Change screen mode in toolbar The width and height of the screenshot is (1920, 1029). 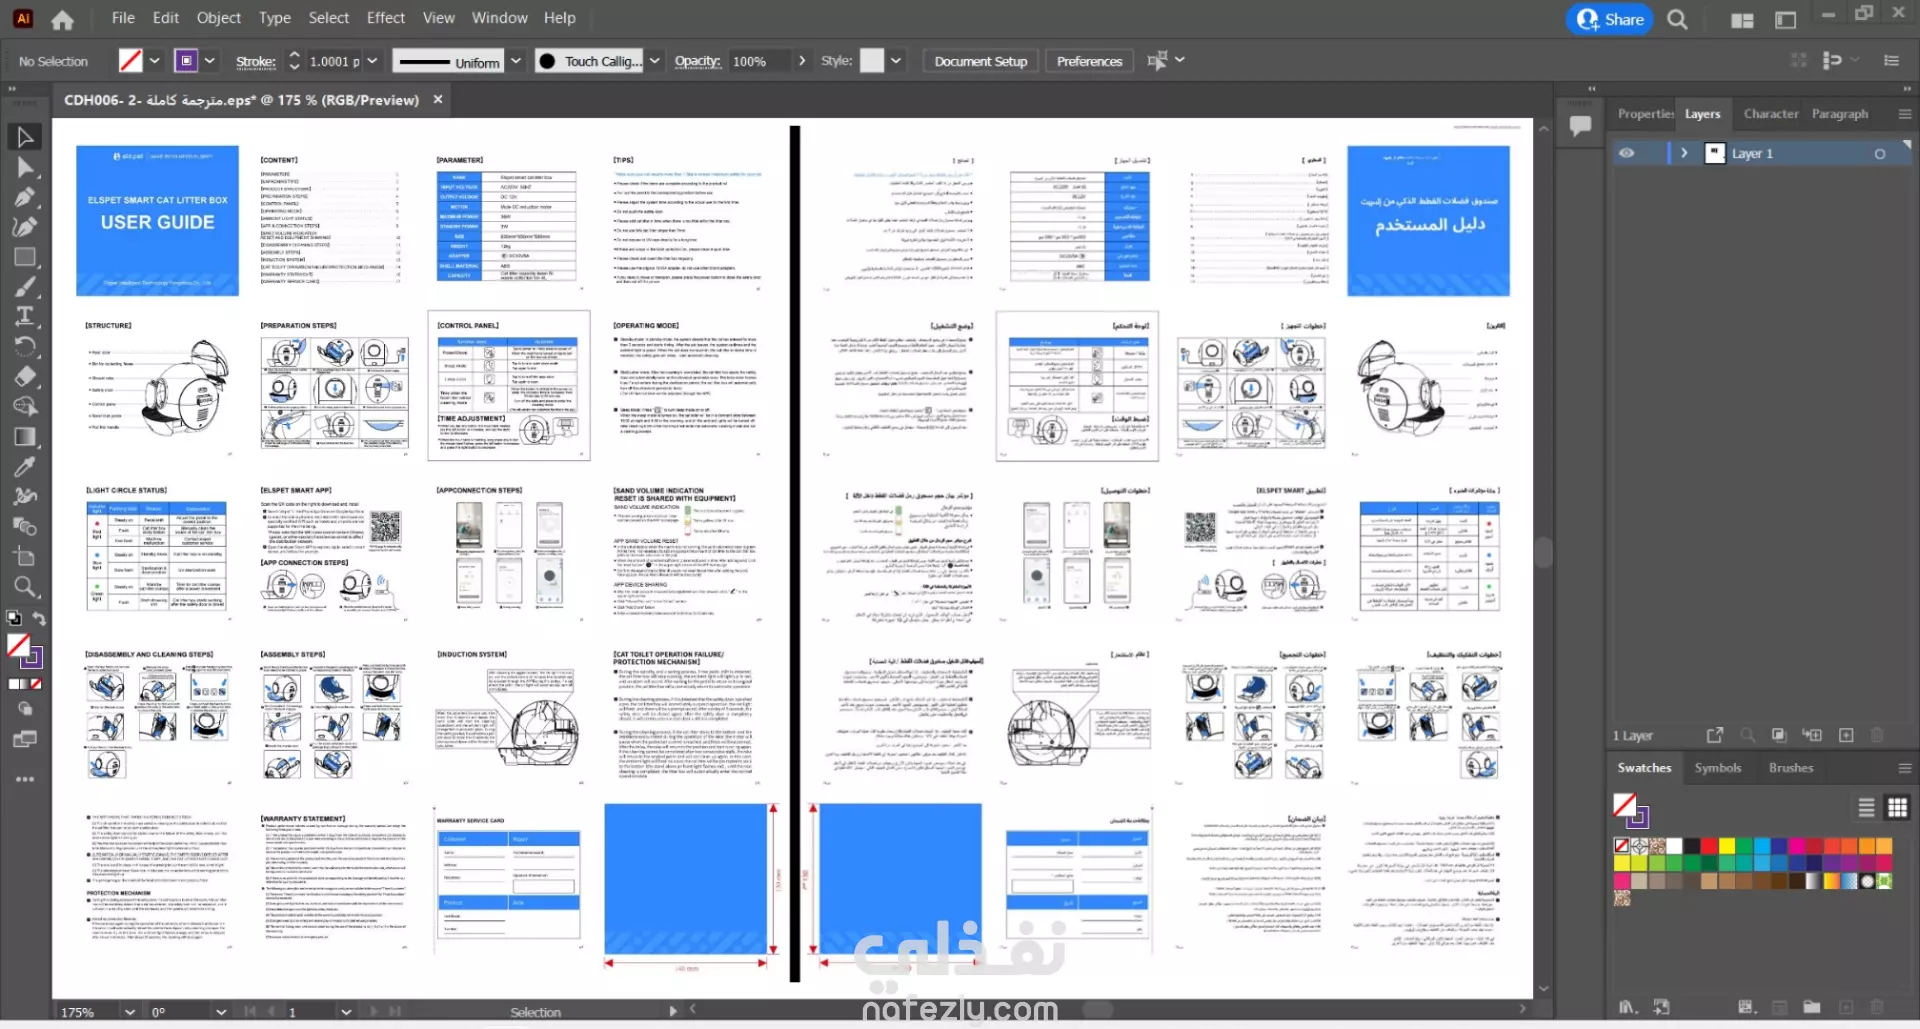(x=25, y=740)
